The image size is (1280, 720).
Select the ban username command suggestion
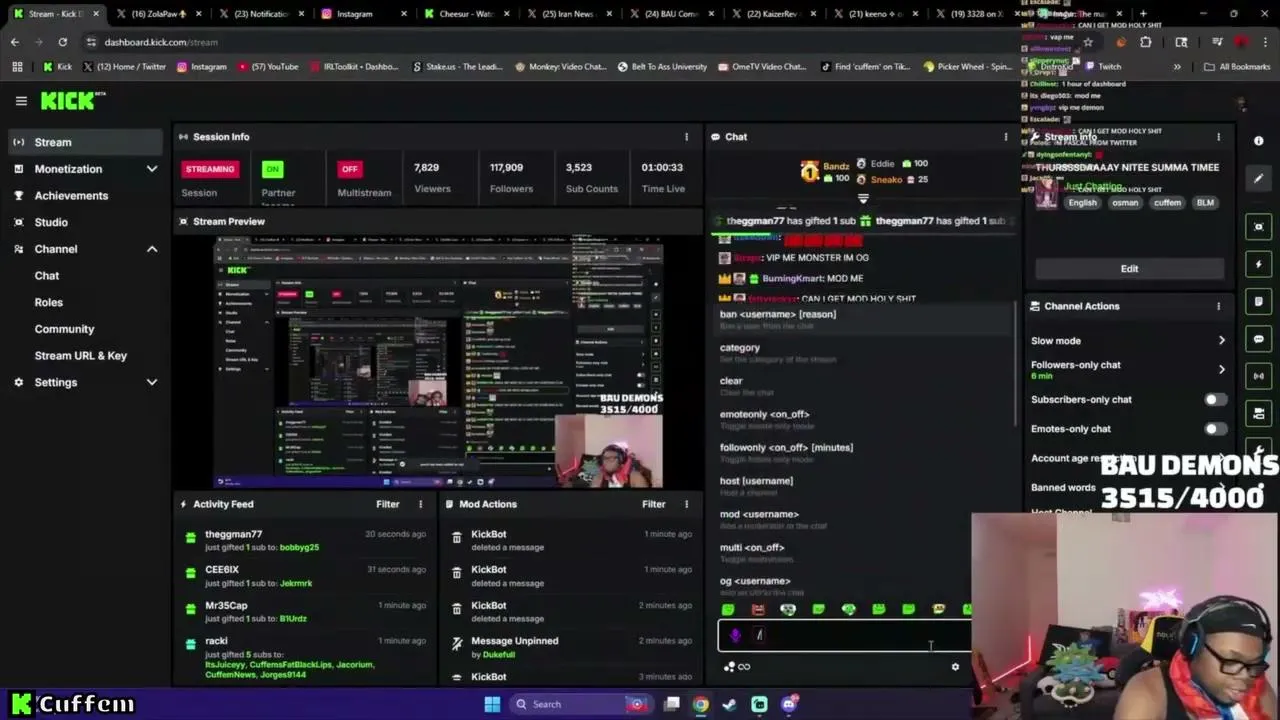point(865,319)
